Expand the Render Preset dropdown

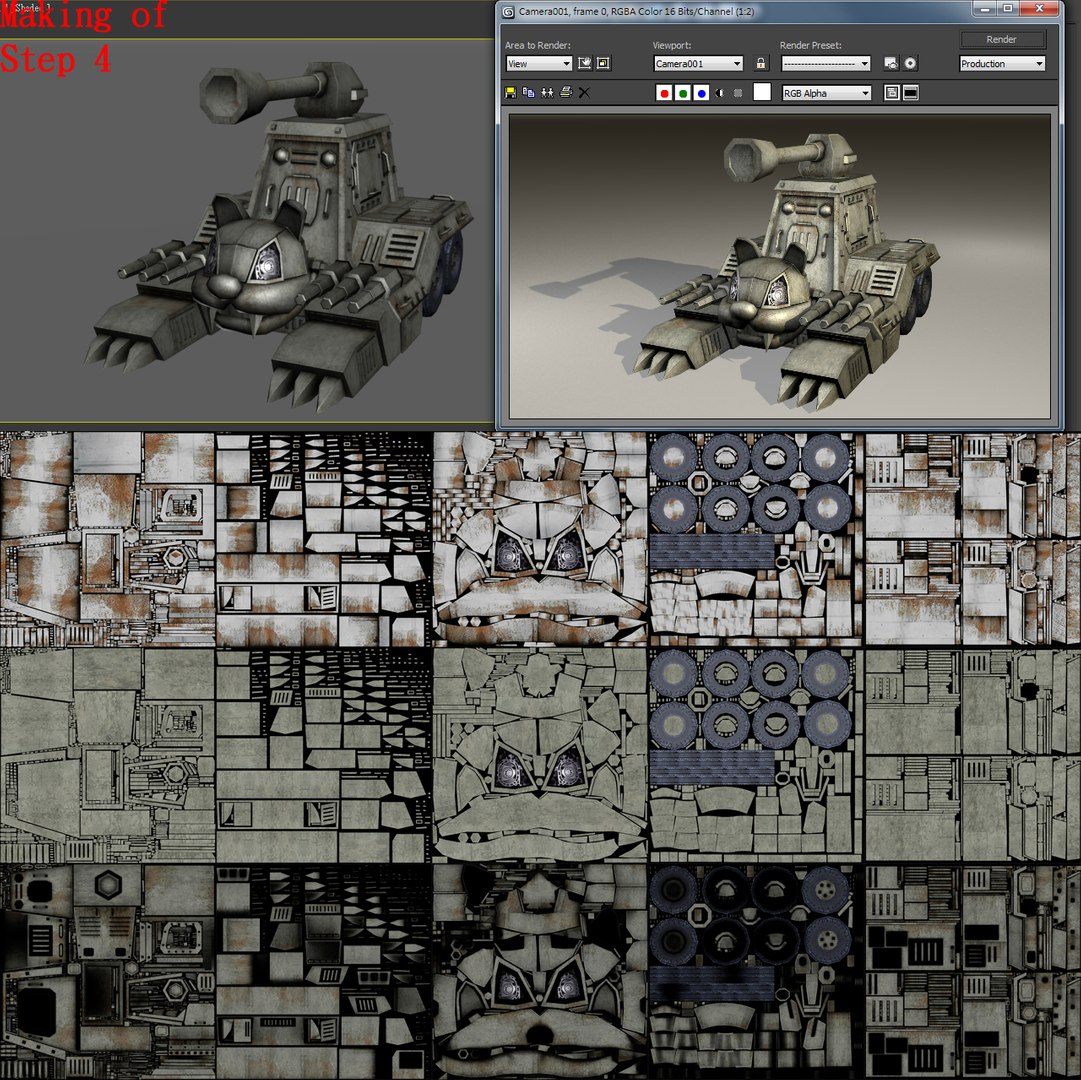pyautogui.click(x=826, y=63)
